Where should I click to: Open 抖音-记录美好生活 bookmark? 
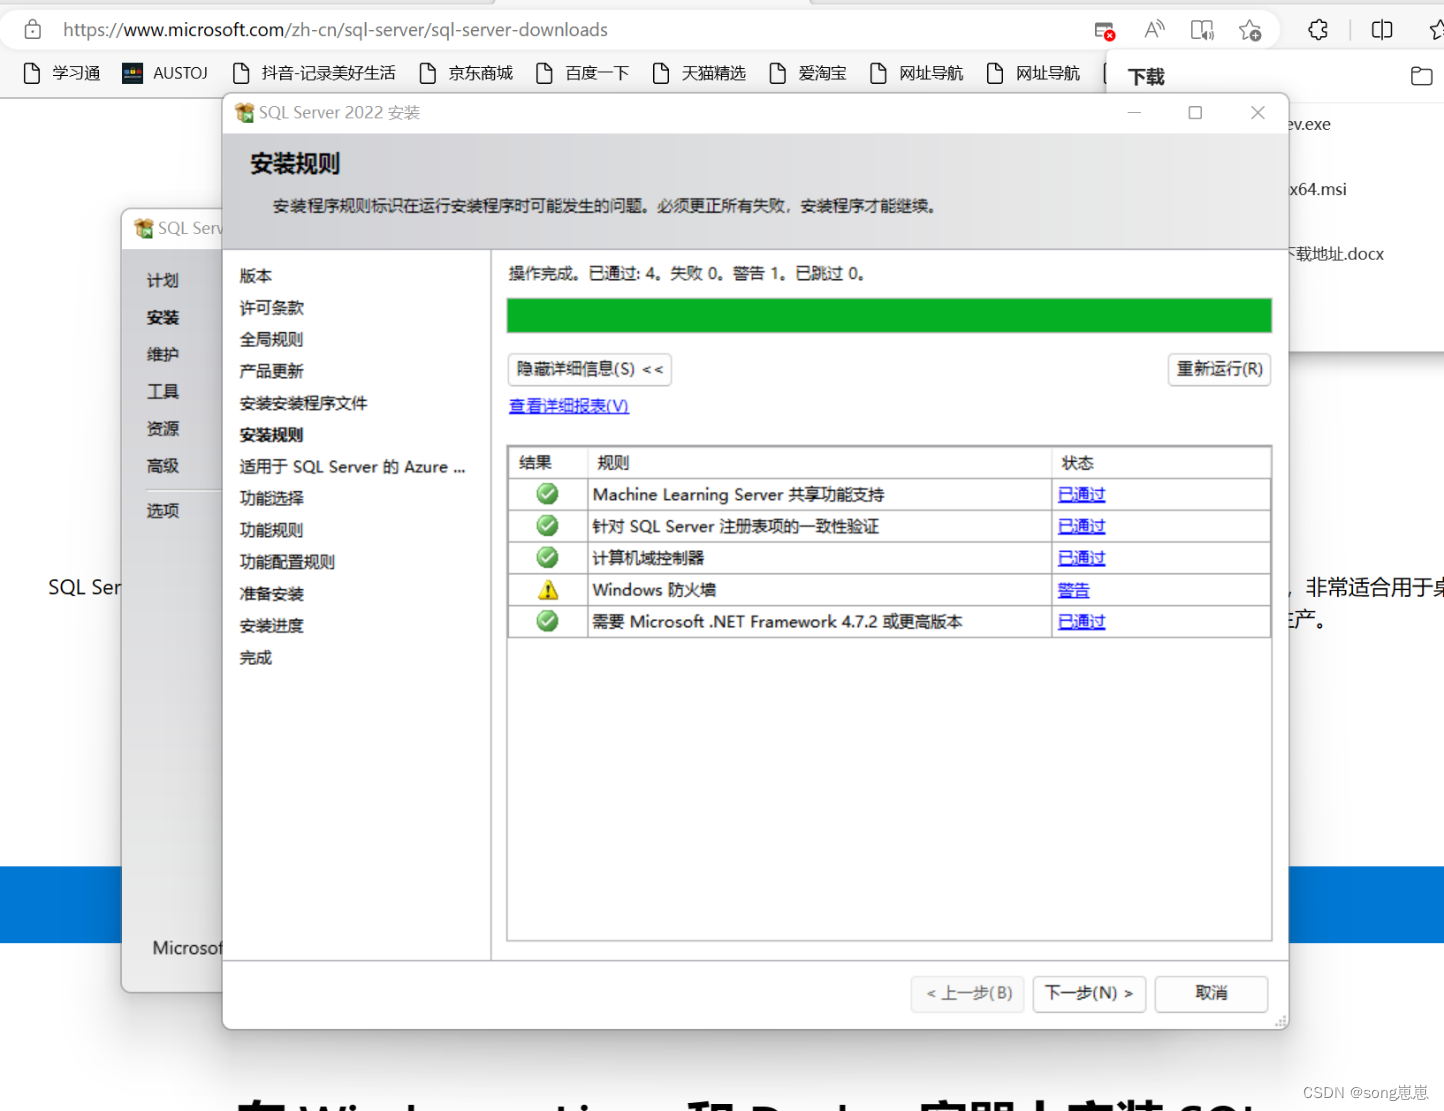pyautogui.click(x=314, y=73)
